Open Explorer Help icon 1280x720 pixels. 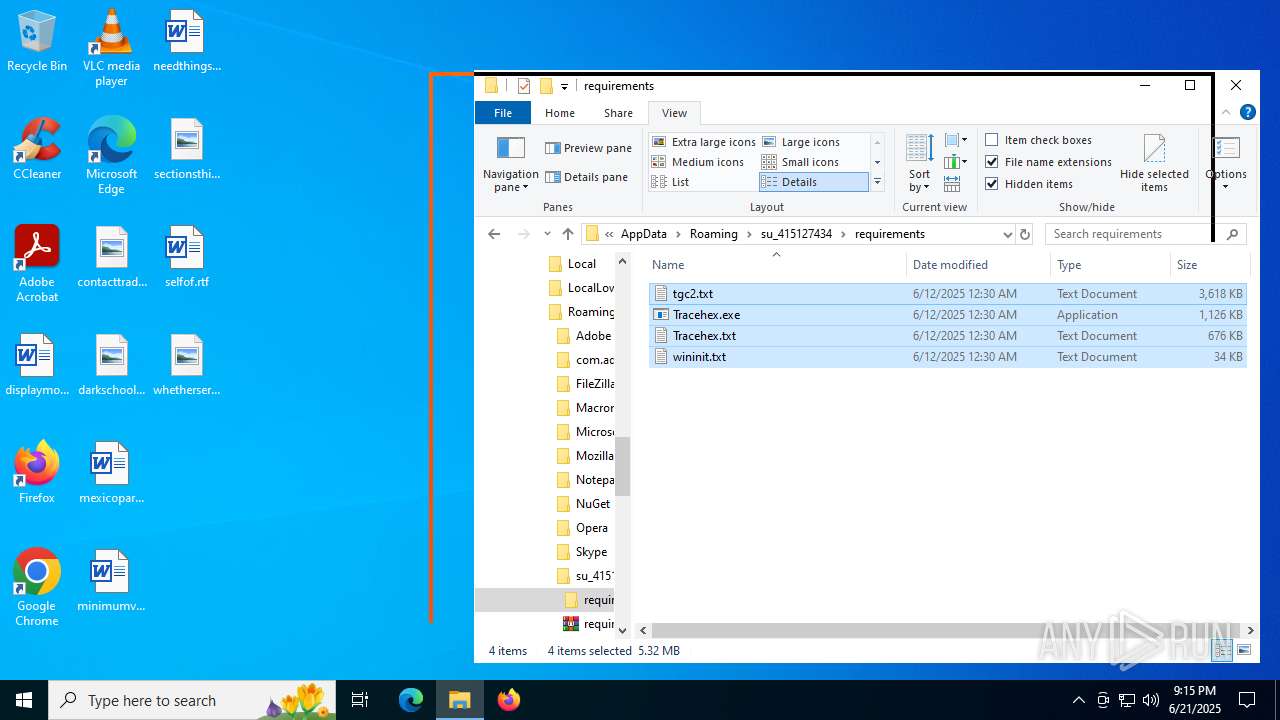(x=1247, y=112)
